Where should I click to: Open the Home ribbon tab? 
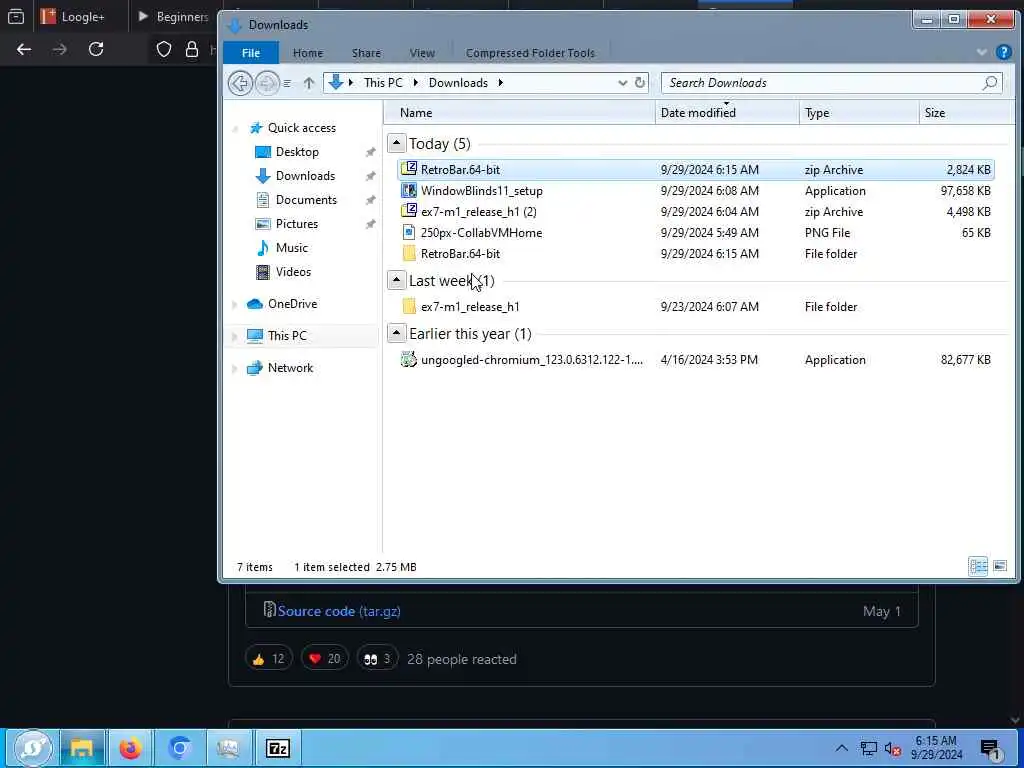pos(308,53)
